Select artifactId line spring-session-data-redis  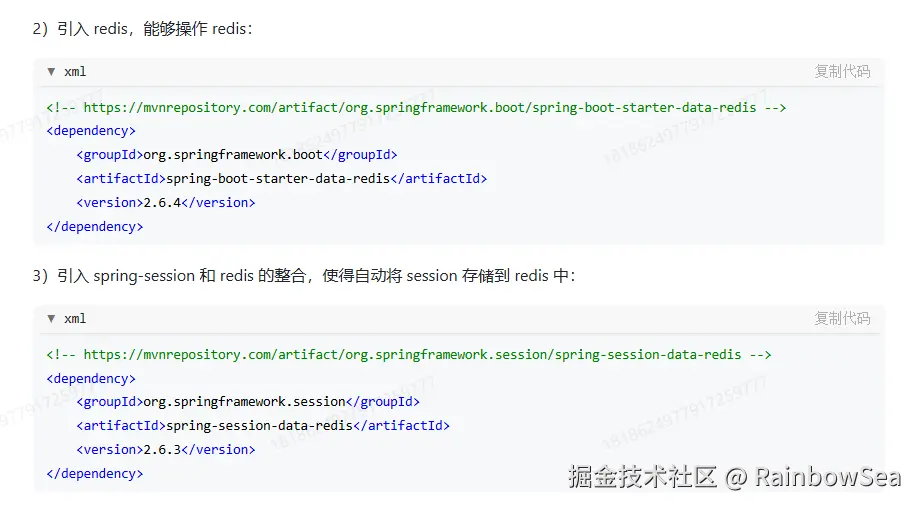pos(263,426)
